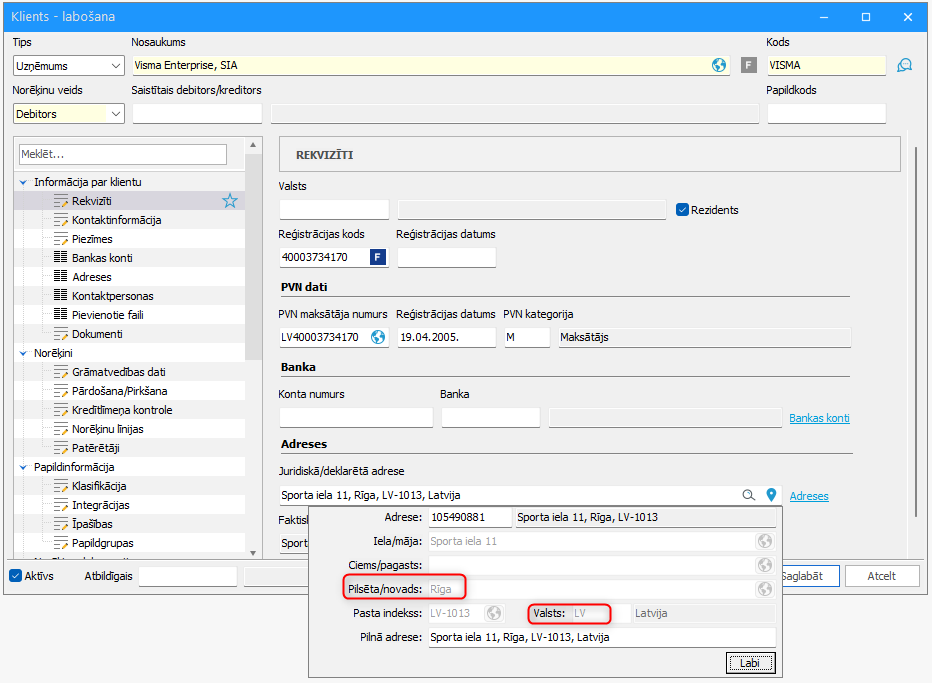Viewport: 932px width, 683px height.
Task: Select Pārdošana/Pirkšana in the tree
Action: click(119, 391)
